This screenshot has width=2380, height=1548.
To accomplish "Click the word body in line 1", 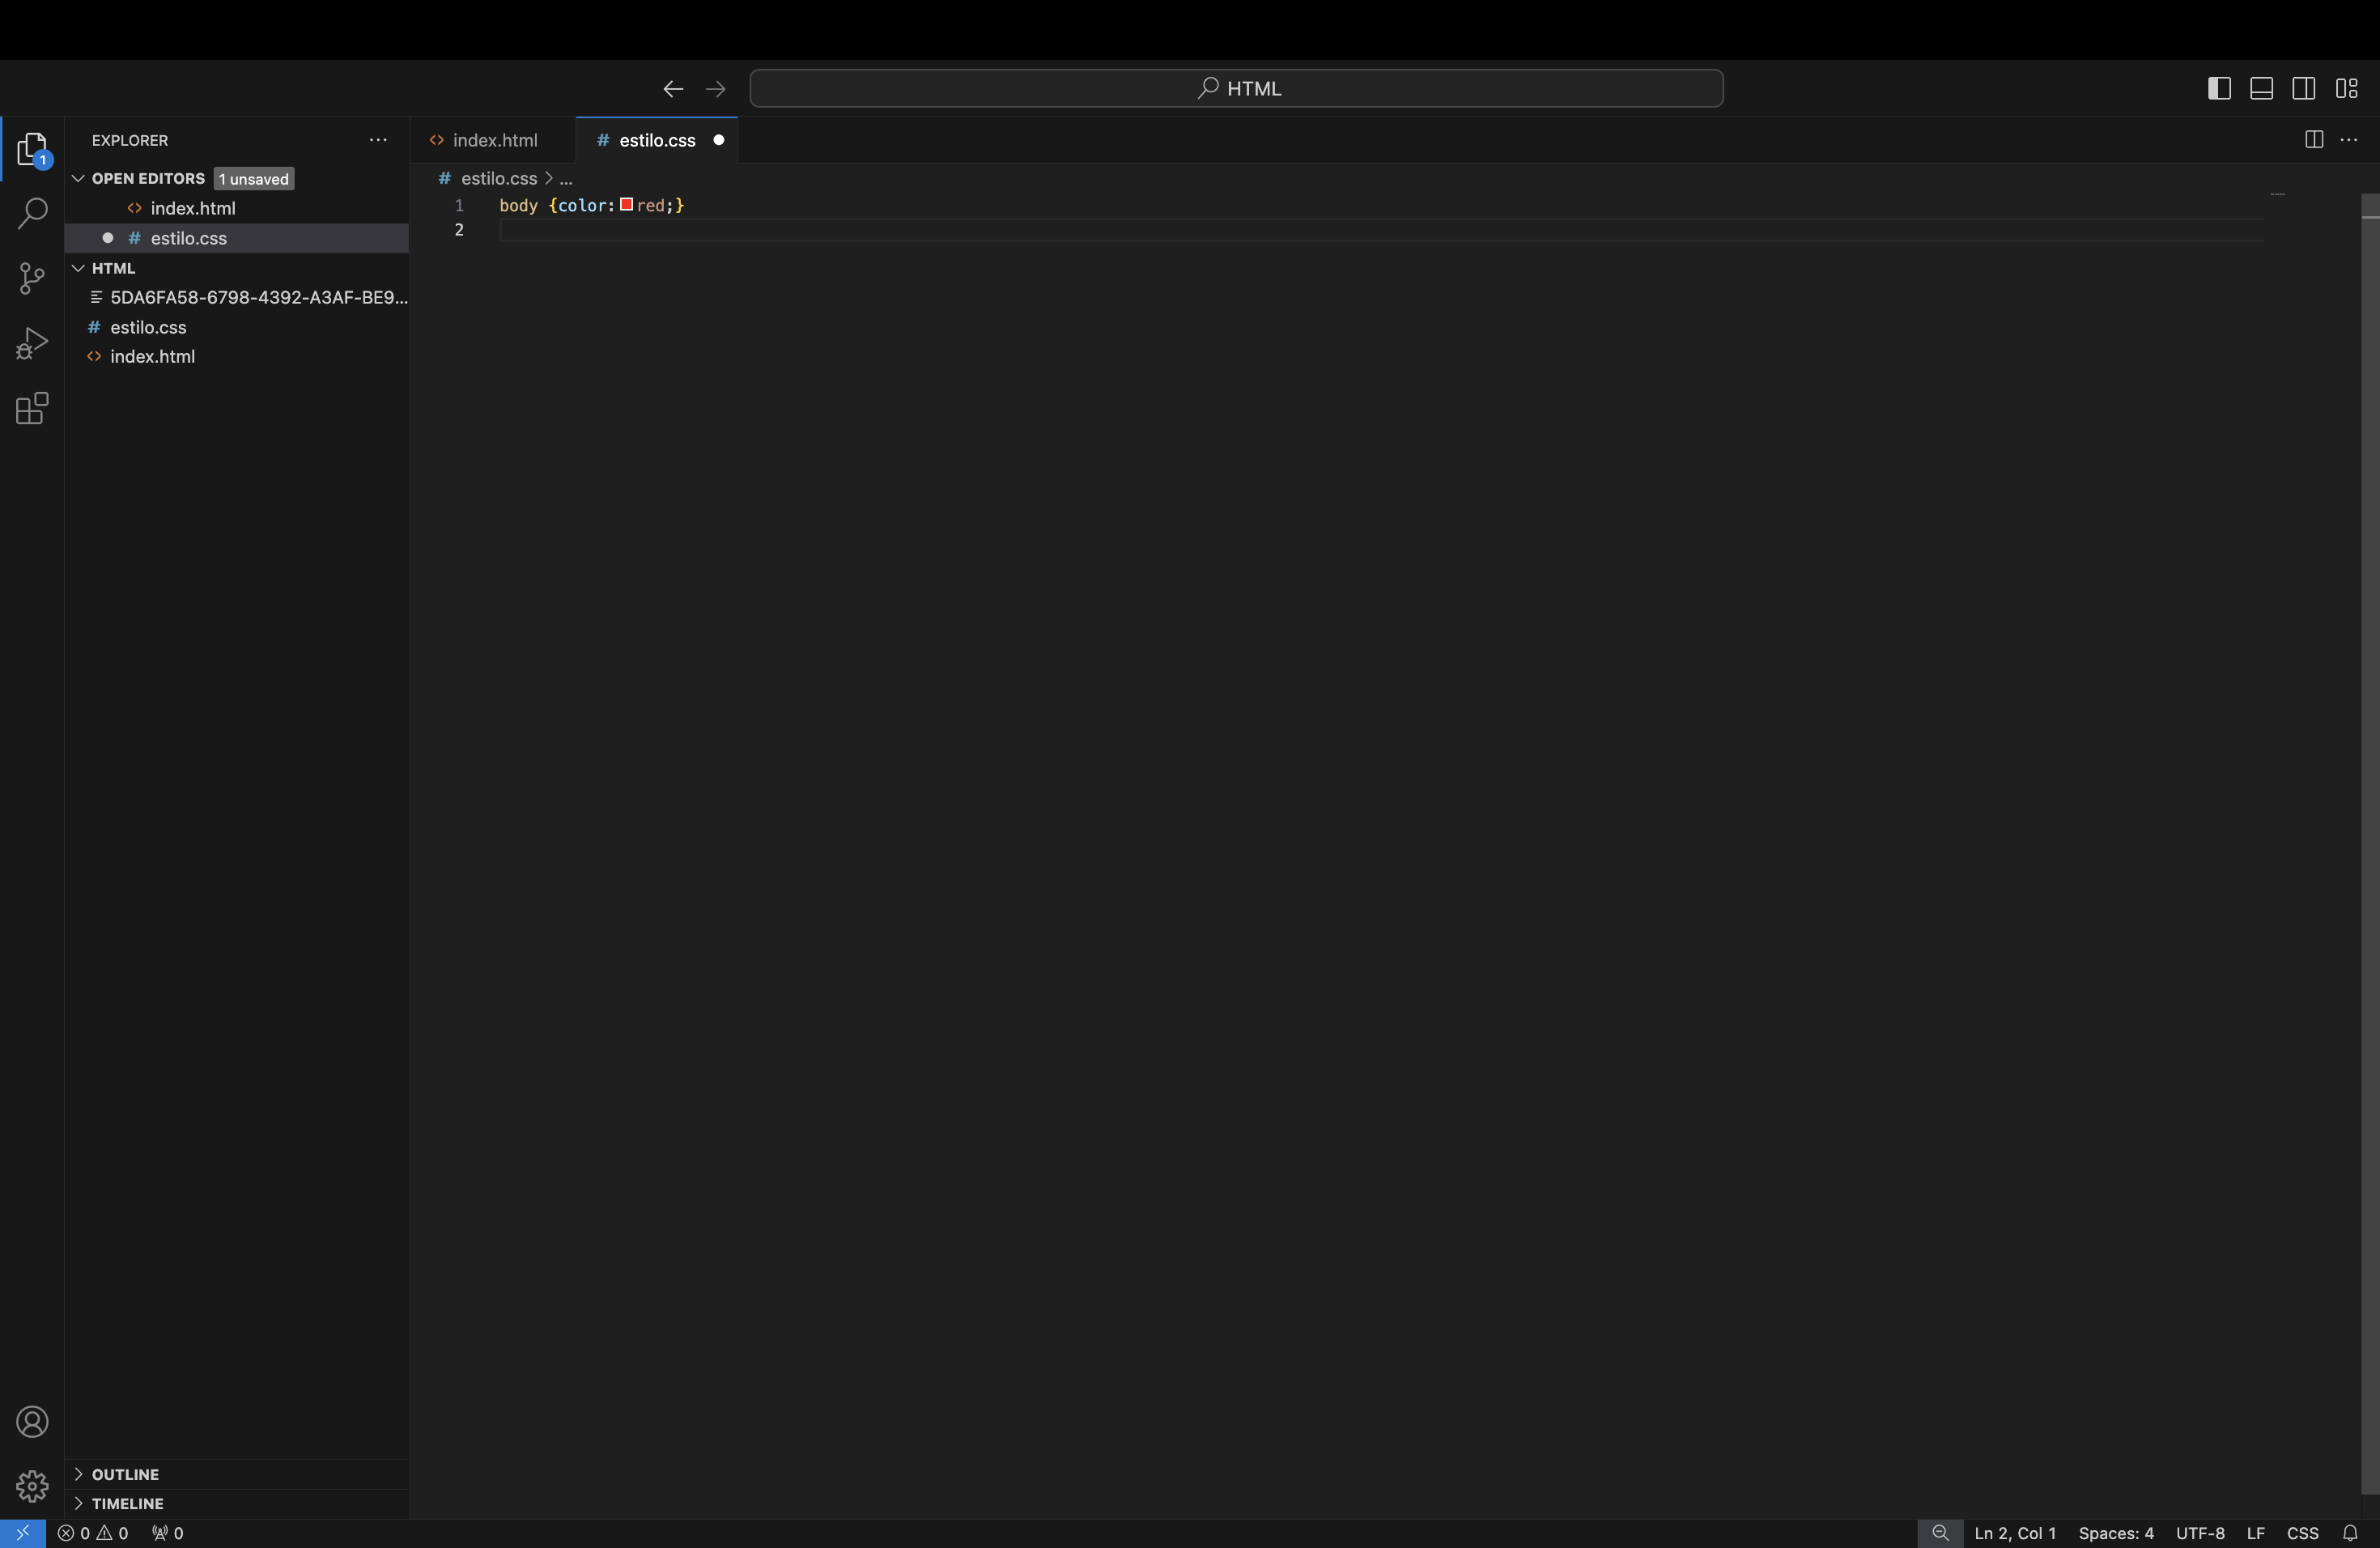I will (x=518, y=205).
